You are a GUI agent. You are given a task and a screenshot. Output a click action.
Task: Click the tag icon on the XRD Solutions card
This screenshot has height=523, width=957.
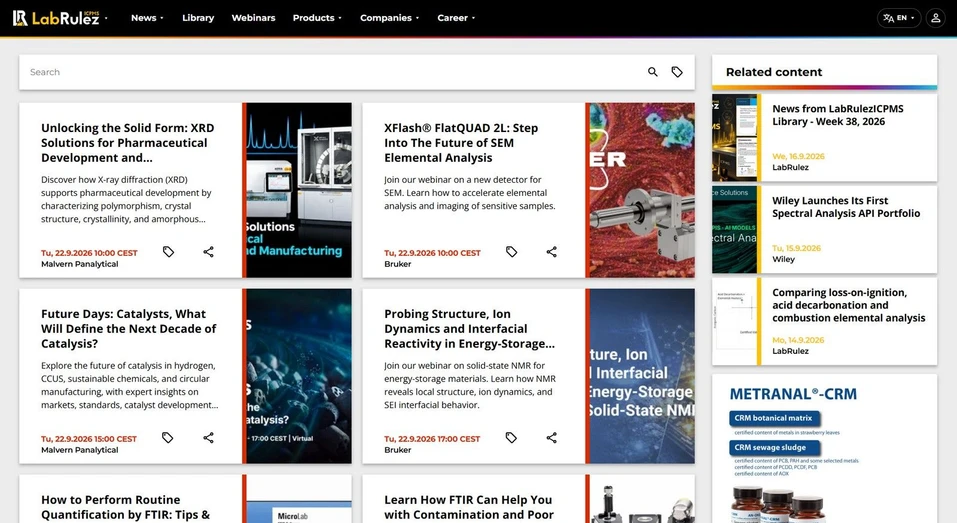[168, 251]
